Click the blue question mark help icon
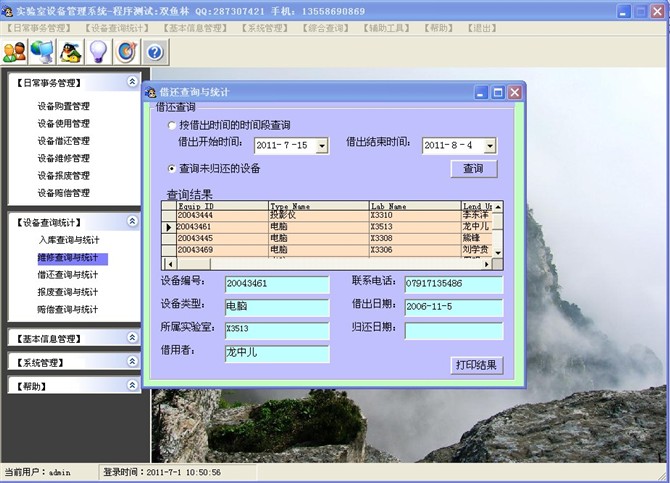 [x=154, y=51]
